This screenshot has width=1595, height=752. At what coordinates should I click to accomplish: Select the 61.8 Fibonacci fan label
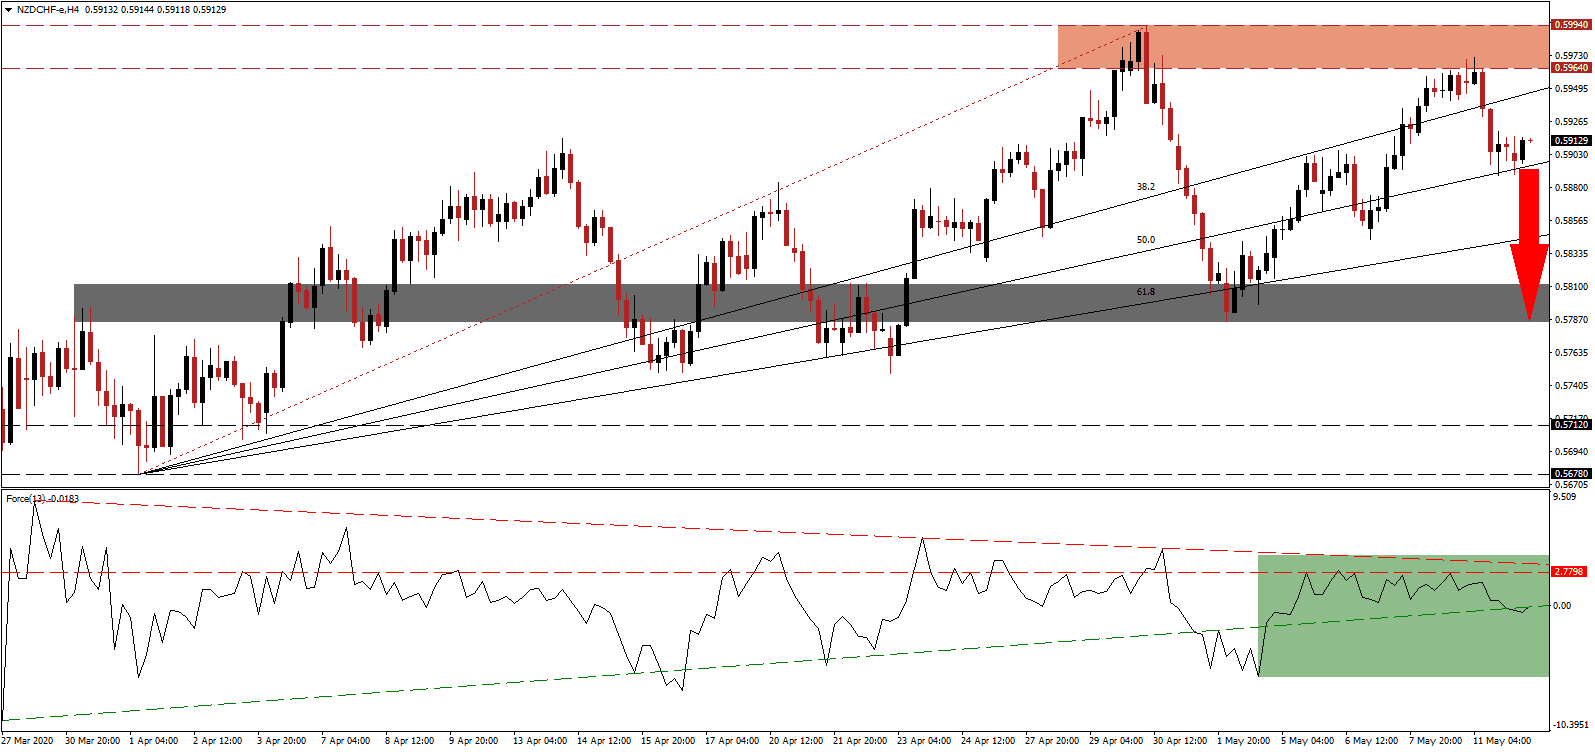pos(1145,292)
